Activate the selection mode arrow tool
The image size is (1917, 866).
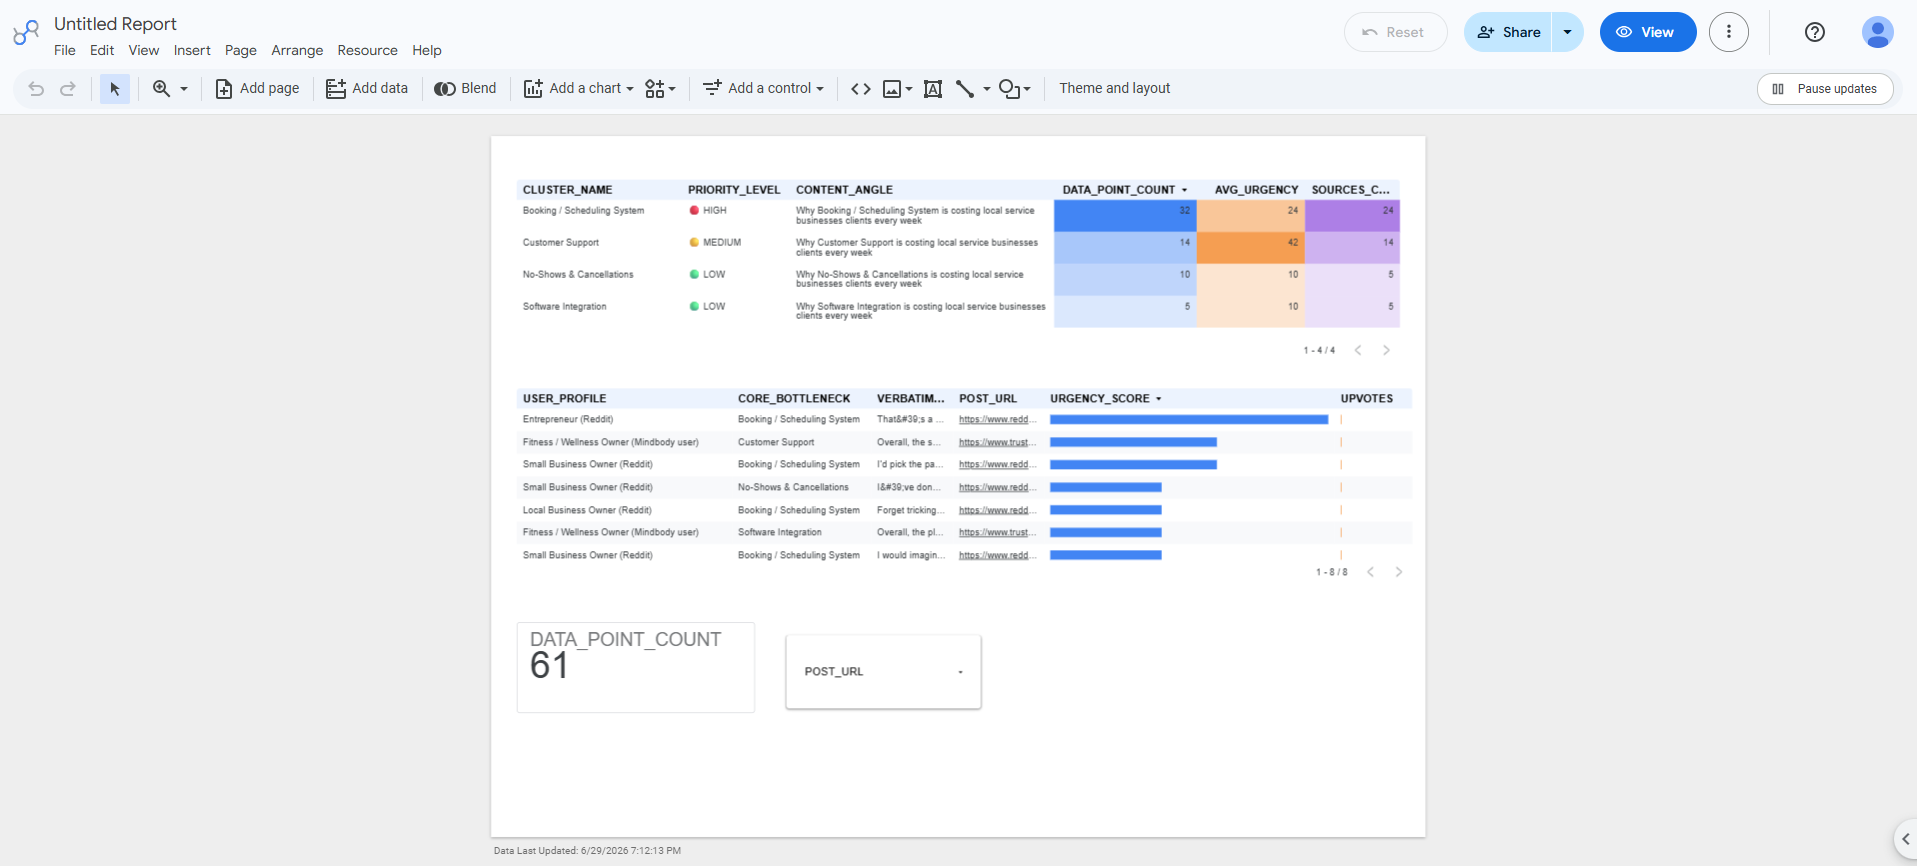(115, 89)
